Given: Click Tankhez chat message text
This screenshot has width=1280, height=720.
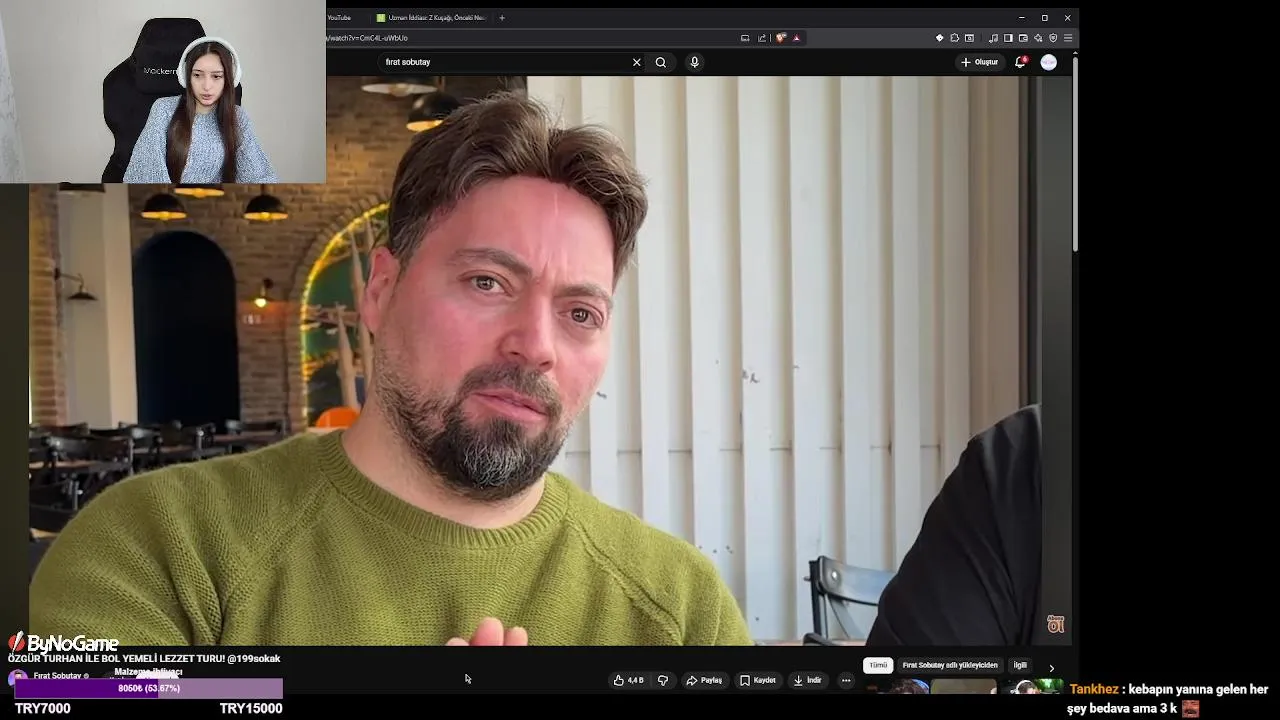Looking at the screenshot, I should point(1168,698).
